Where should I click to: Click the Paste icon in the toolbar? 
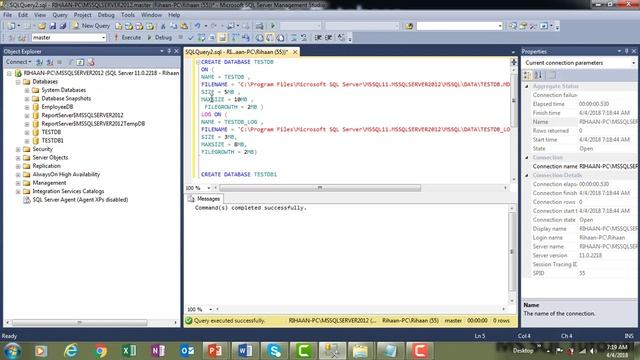coord(184,26)
